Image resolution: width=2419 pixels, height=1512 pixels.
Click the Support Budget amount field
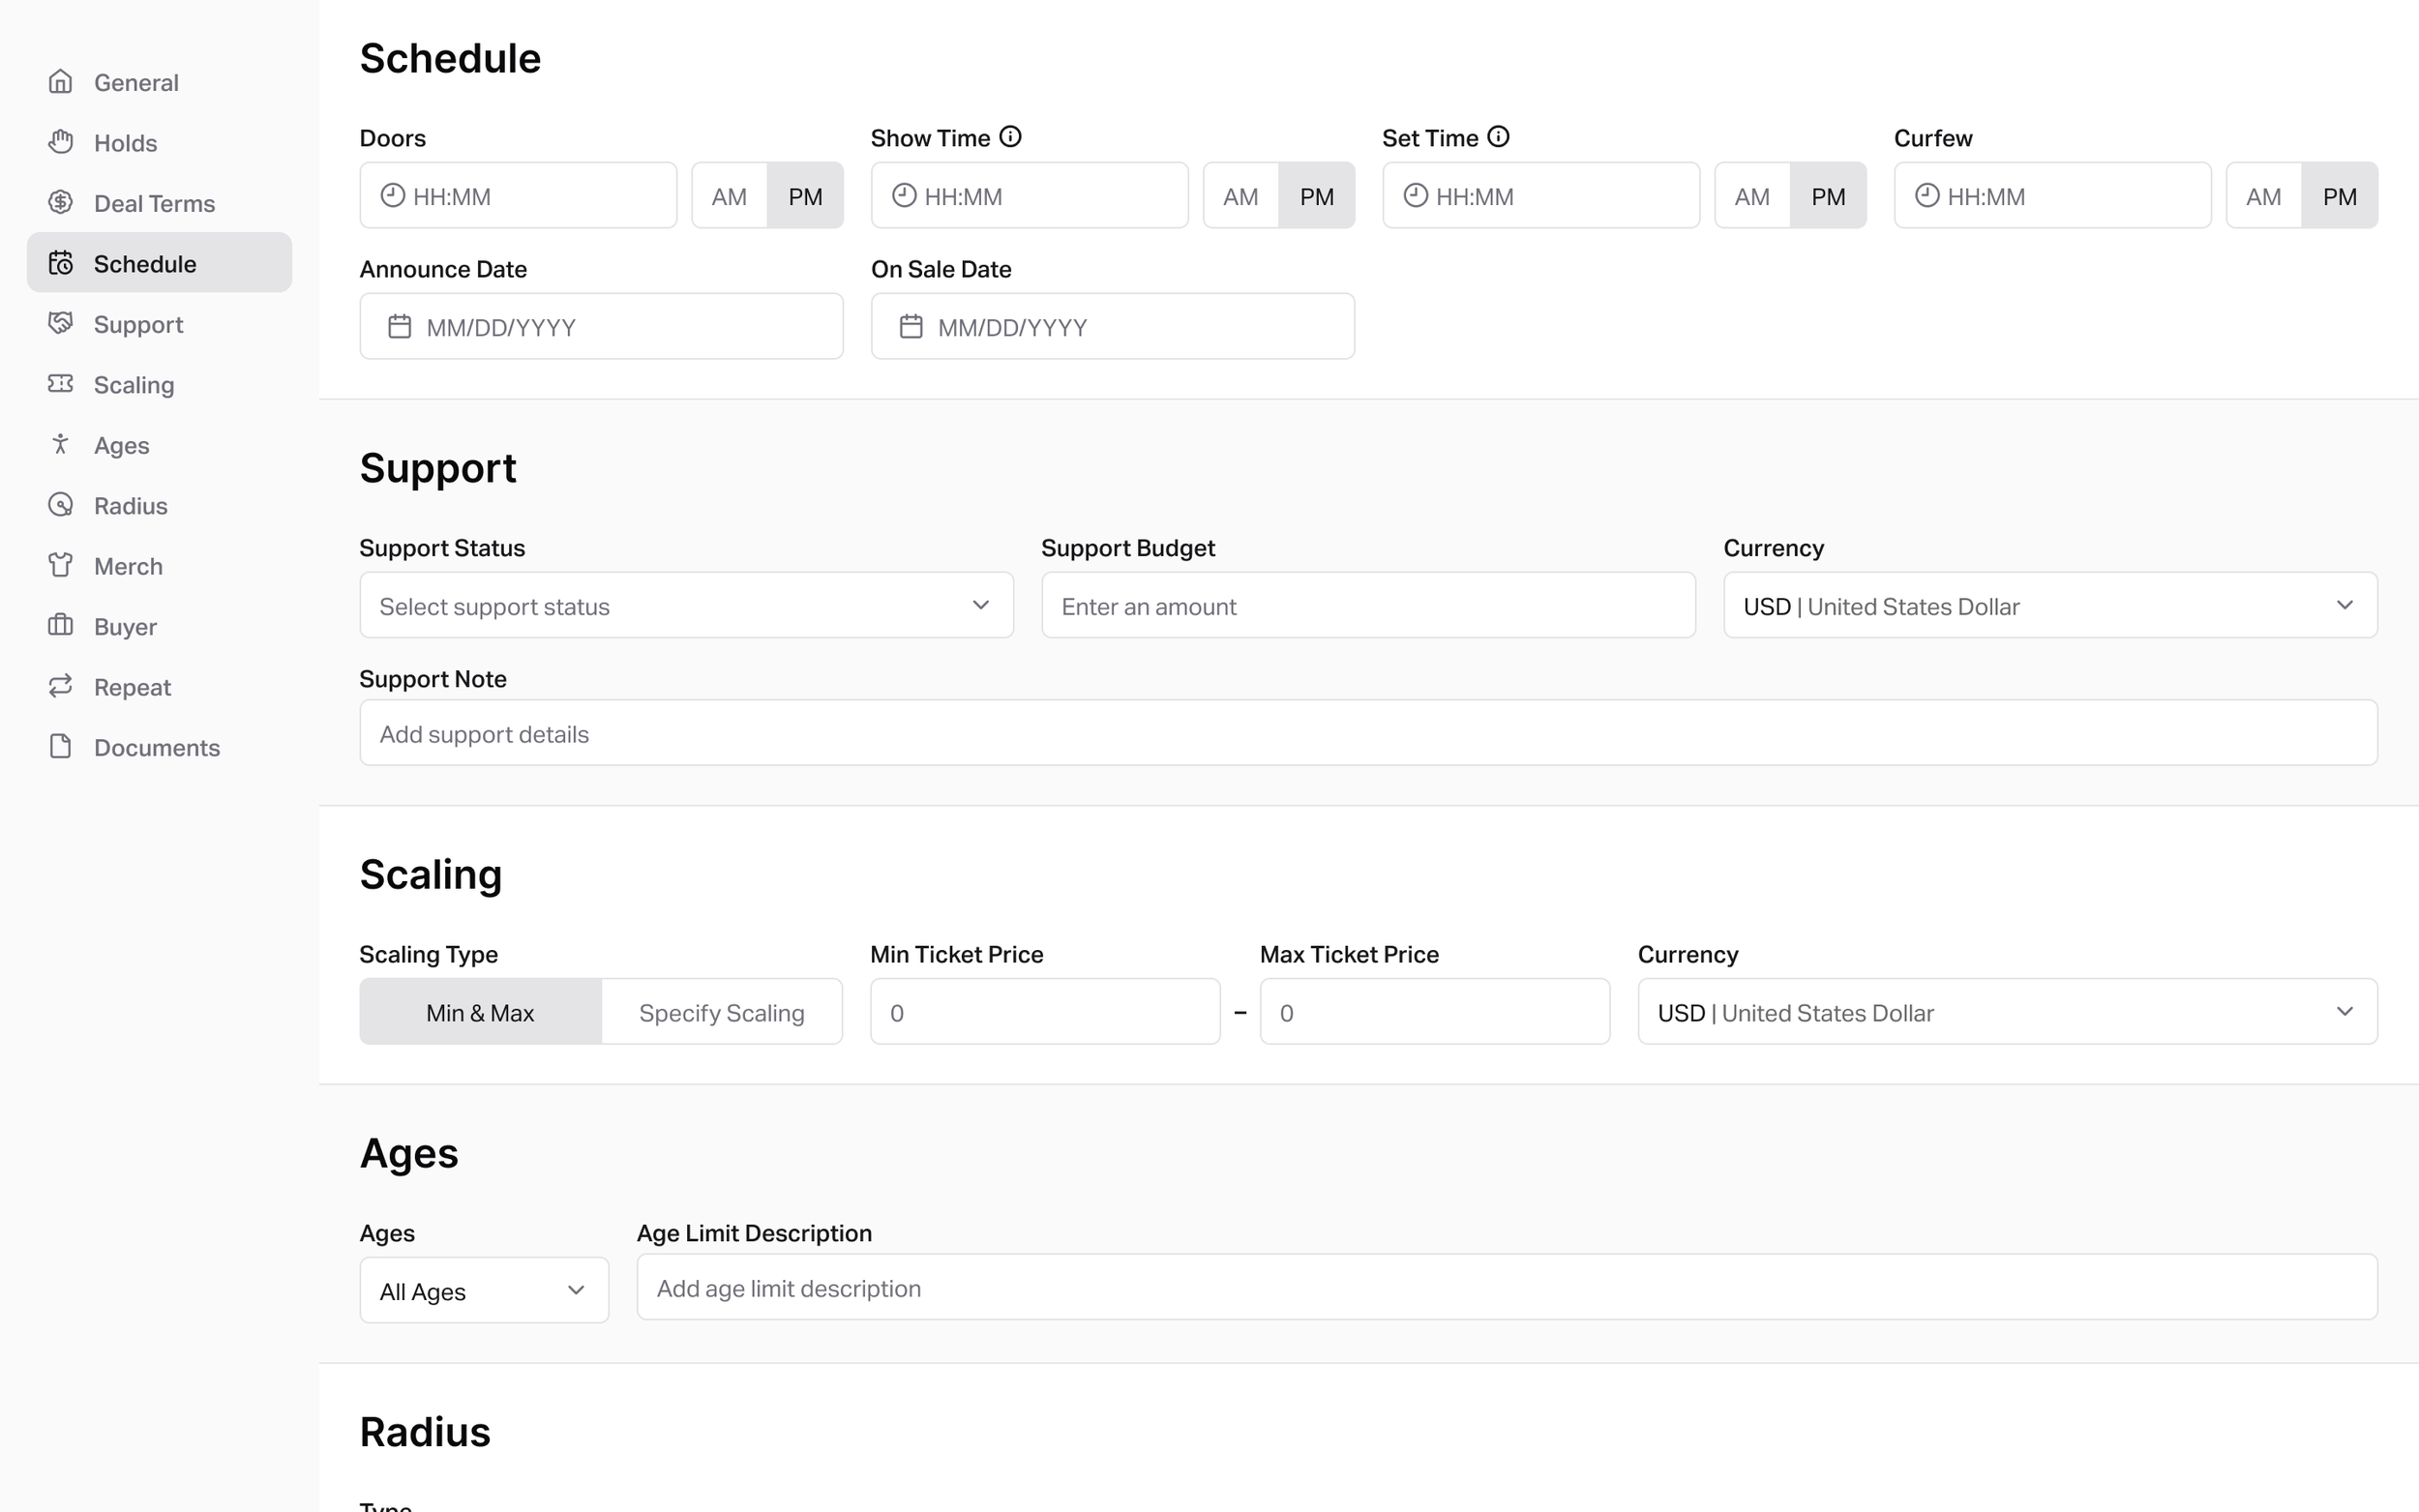coord(1367,605)
